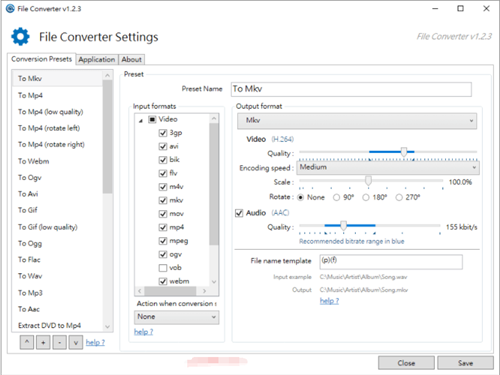Screen dimensions: 500x375
Task: Click the move preset up arrow button
Action: pyautogui.click(x=27, y=342)
